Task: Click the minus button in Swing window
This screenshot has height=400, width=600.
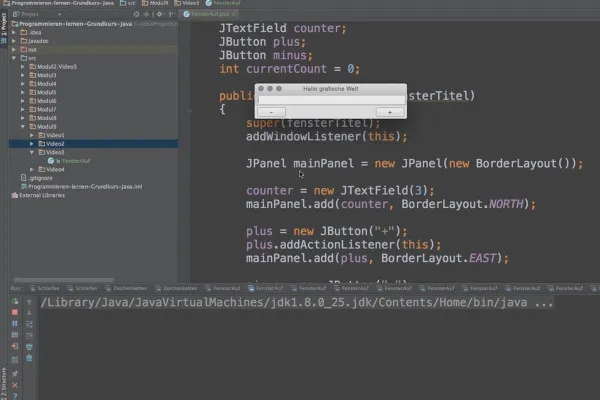Action: pos(271,112)
